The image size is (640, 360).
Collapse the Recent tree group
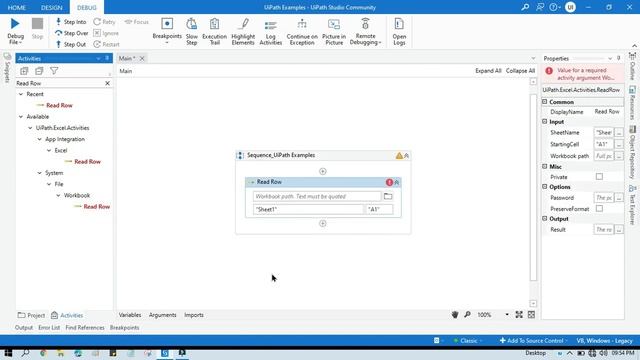point(21,94)
